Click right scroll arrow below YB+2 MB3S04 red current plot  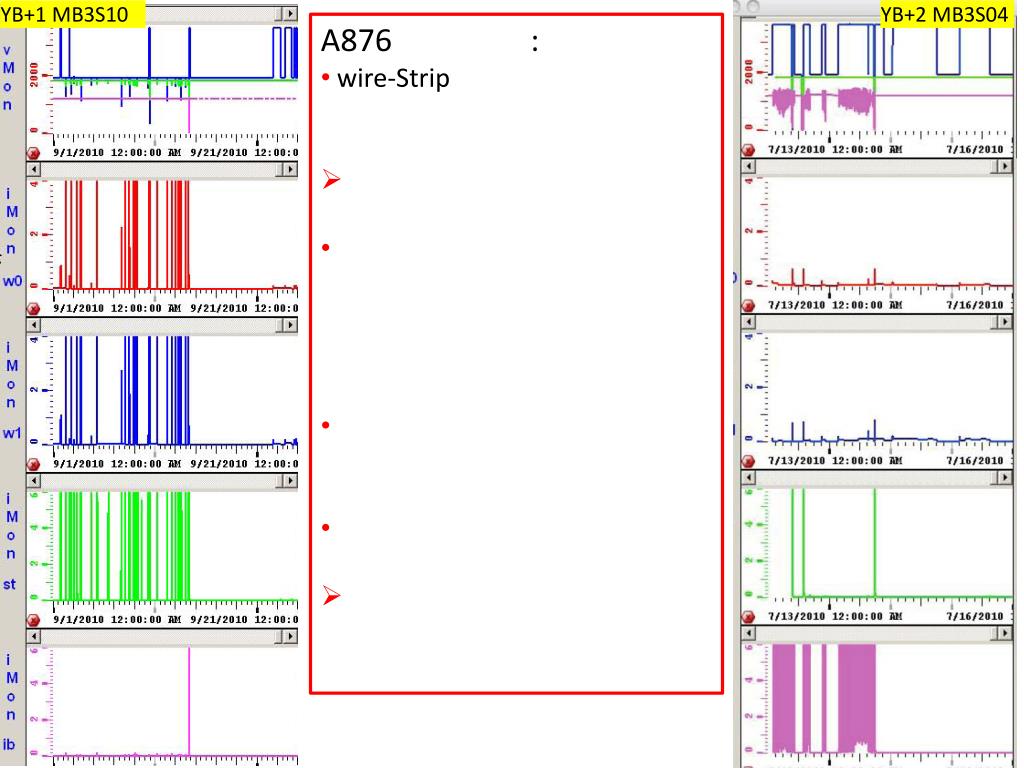1005,322
